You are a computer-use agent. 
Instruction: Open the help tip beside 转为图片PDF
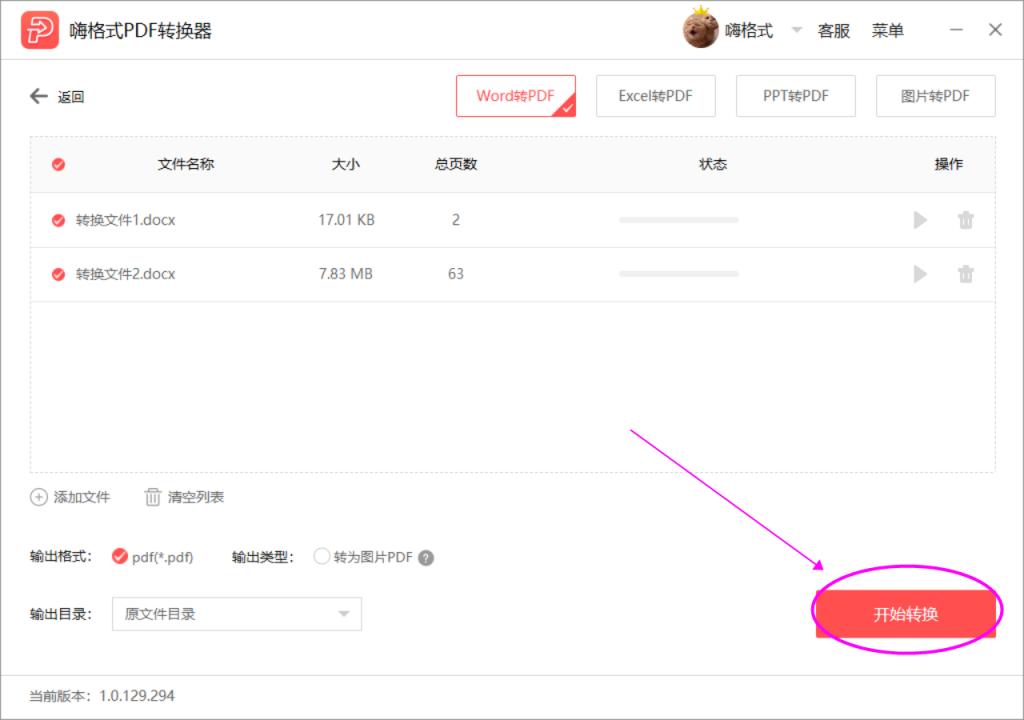pos(426,557)
